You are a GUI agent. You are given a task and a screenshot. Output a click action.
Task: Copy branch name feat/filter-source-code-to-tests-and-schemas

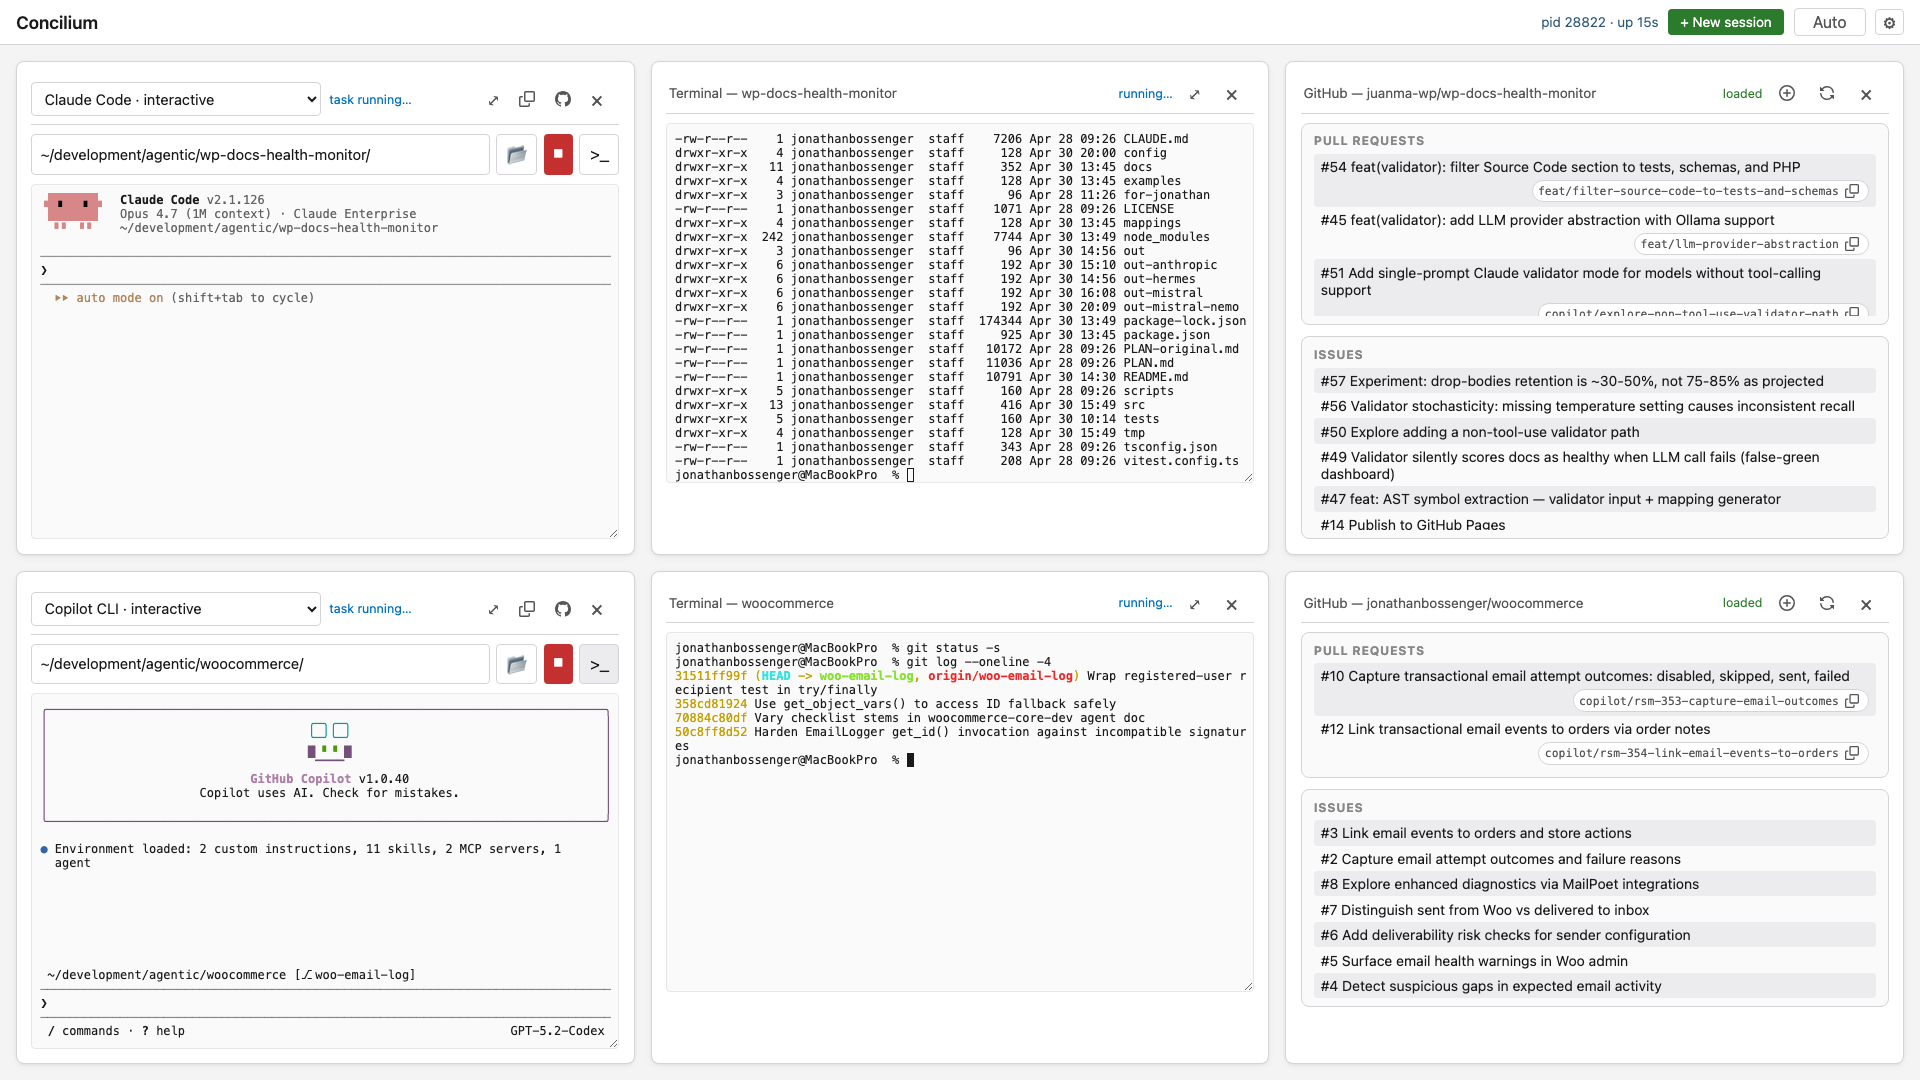click(x=1852, y=191)
